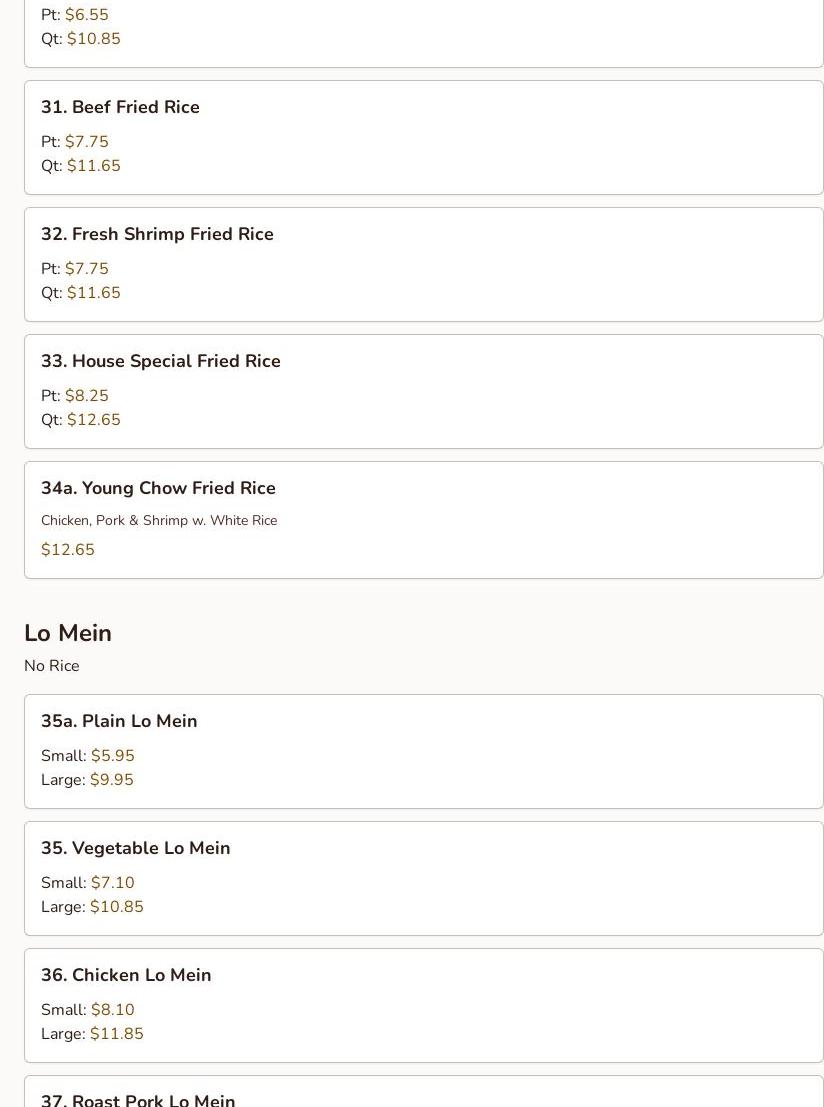Click the House Special Fried Rice title
The image size is (824, 1107).
point(160,361)
